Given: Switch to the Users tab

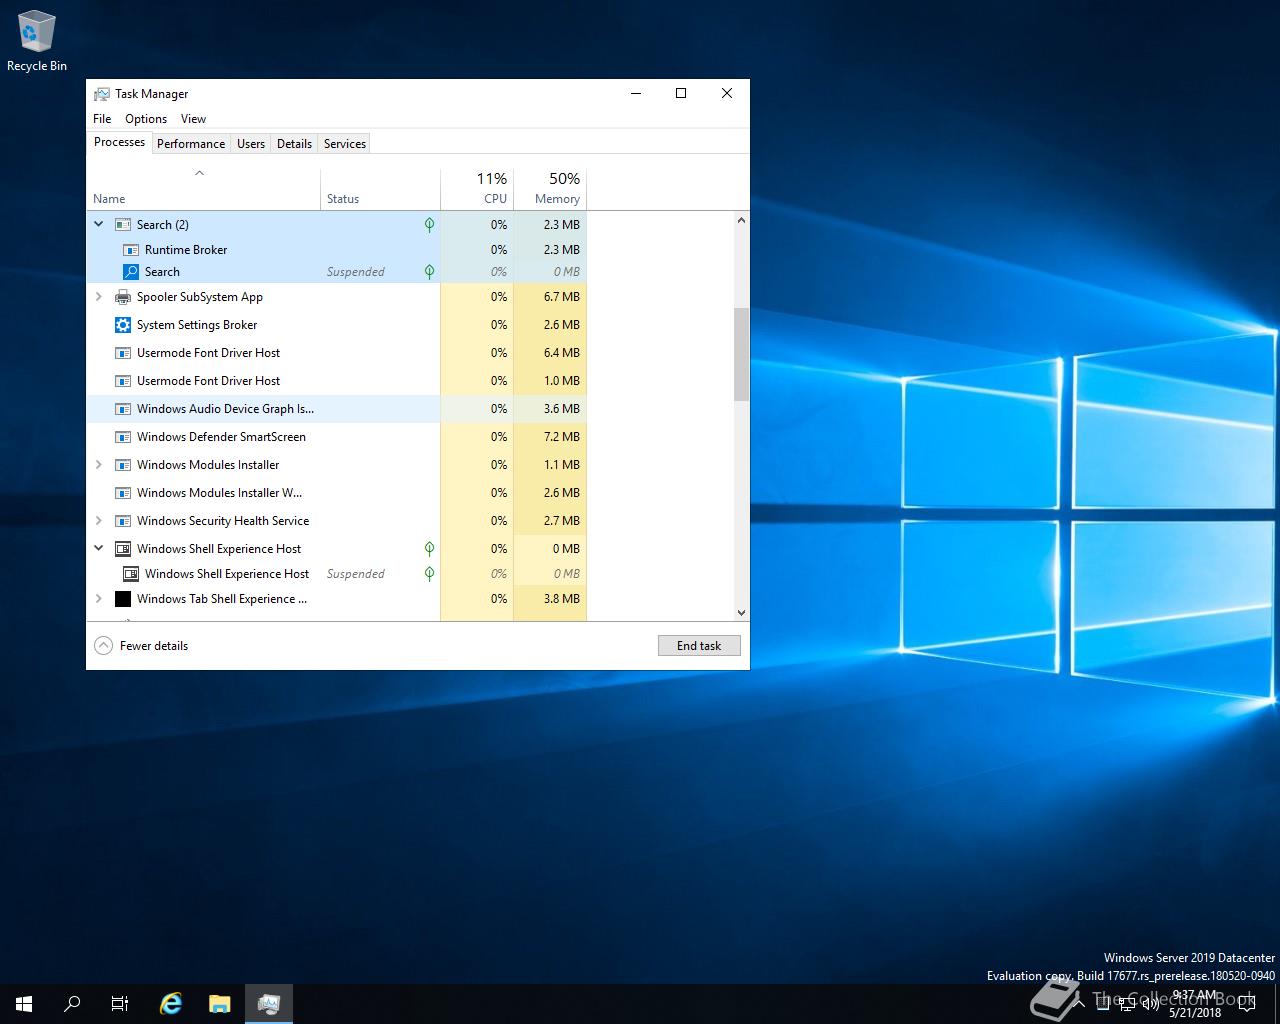Looking at the screenshot, I should [251, 144].
